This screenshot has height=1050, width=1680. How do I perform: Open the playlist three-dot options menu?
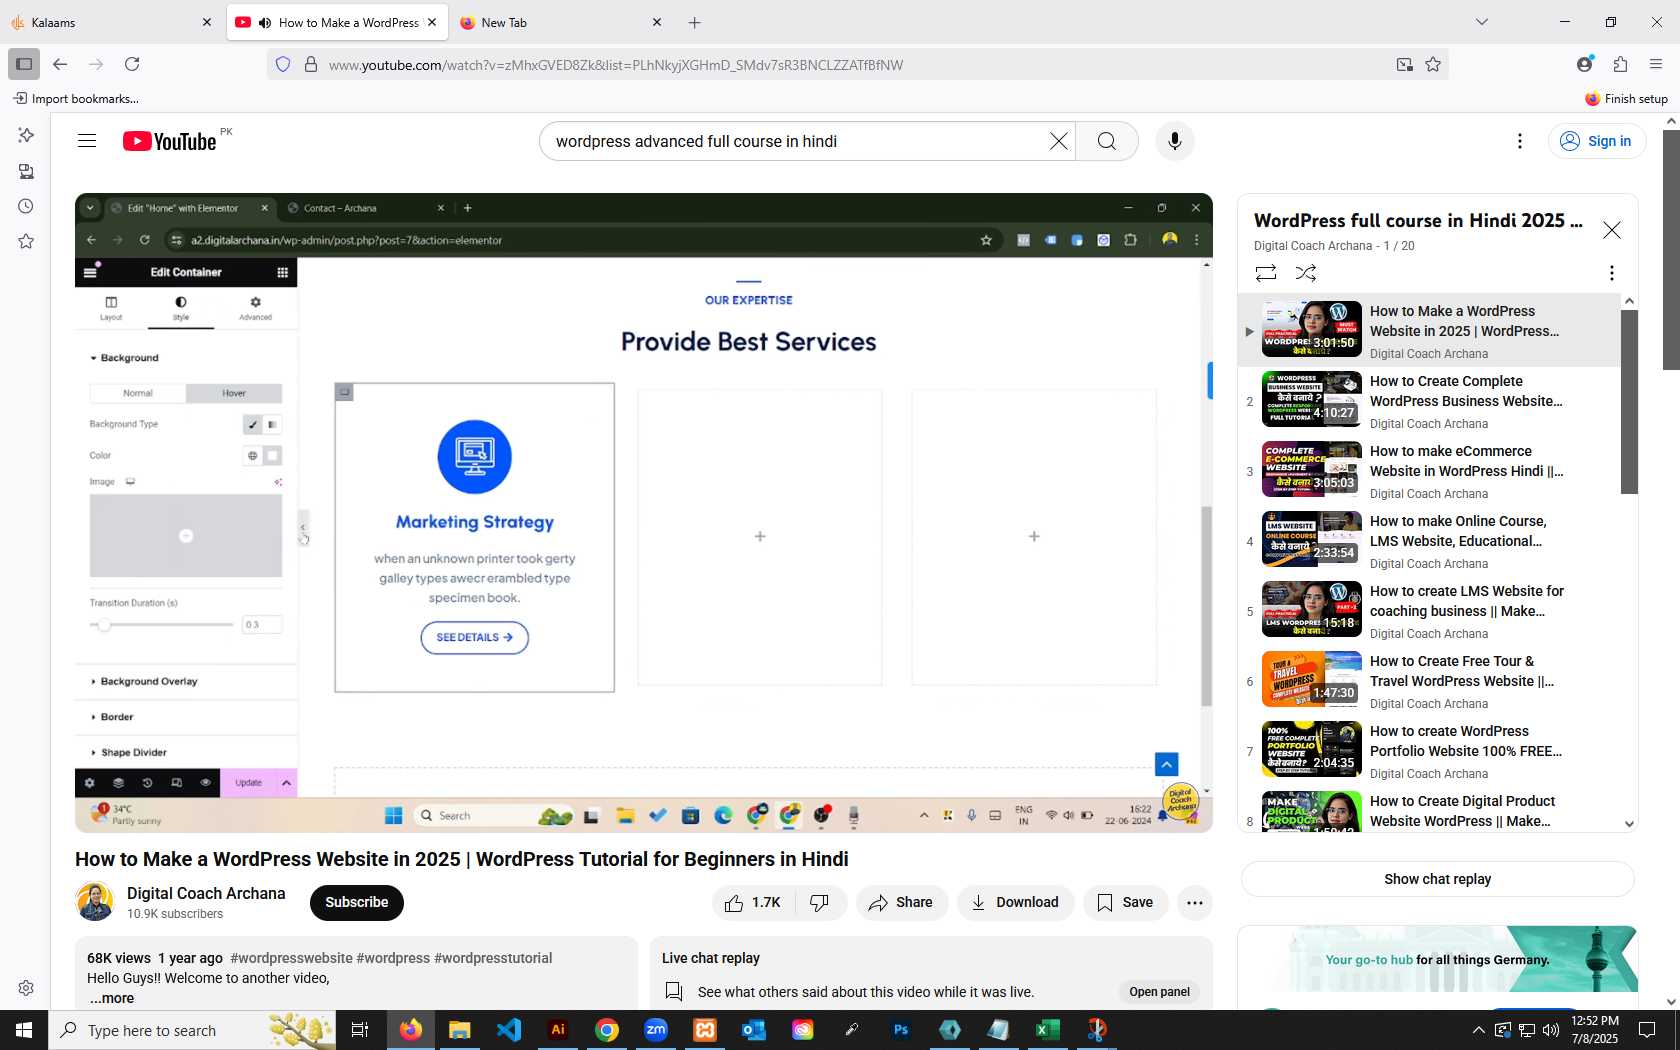[1611, 273]
